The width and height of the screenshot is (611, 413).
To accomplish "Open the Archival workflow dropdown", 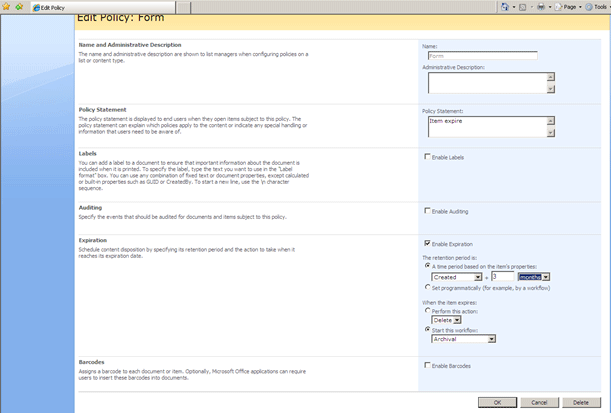I will [x=463, y=339].
